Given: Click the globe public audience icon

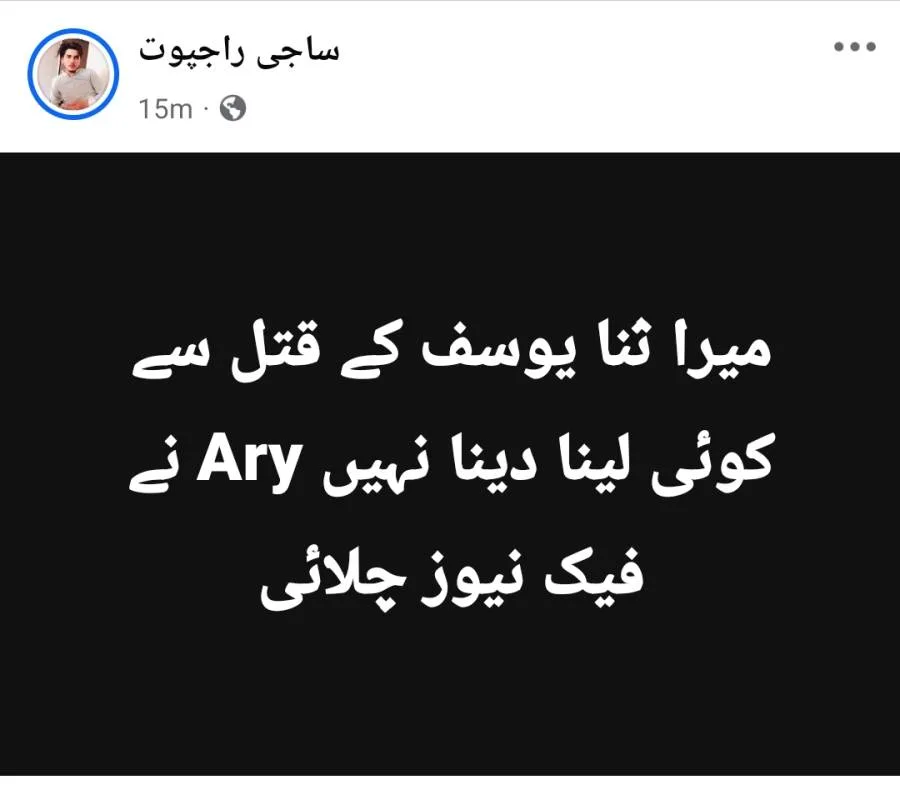Looking at the screenshot, I should [x=233, y=108].
